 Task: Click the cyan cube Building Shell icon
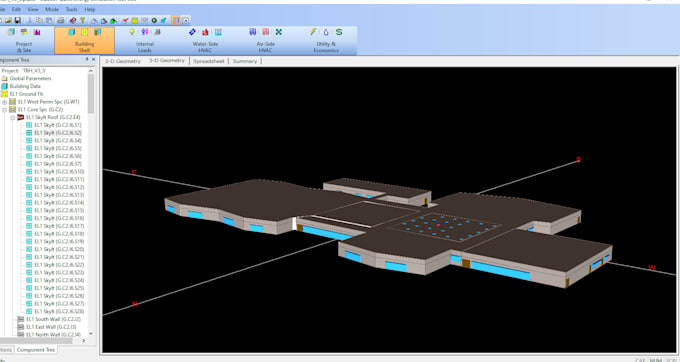coord(72,32)
